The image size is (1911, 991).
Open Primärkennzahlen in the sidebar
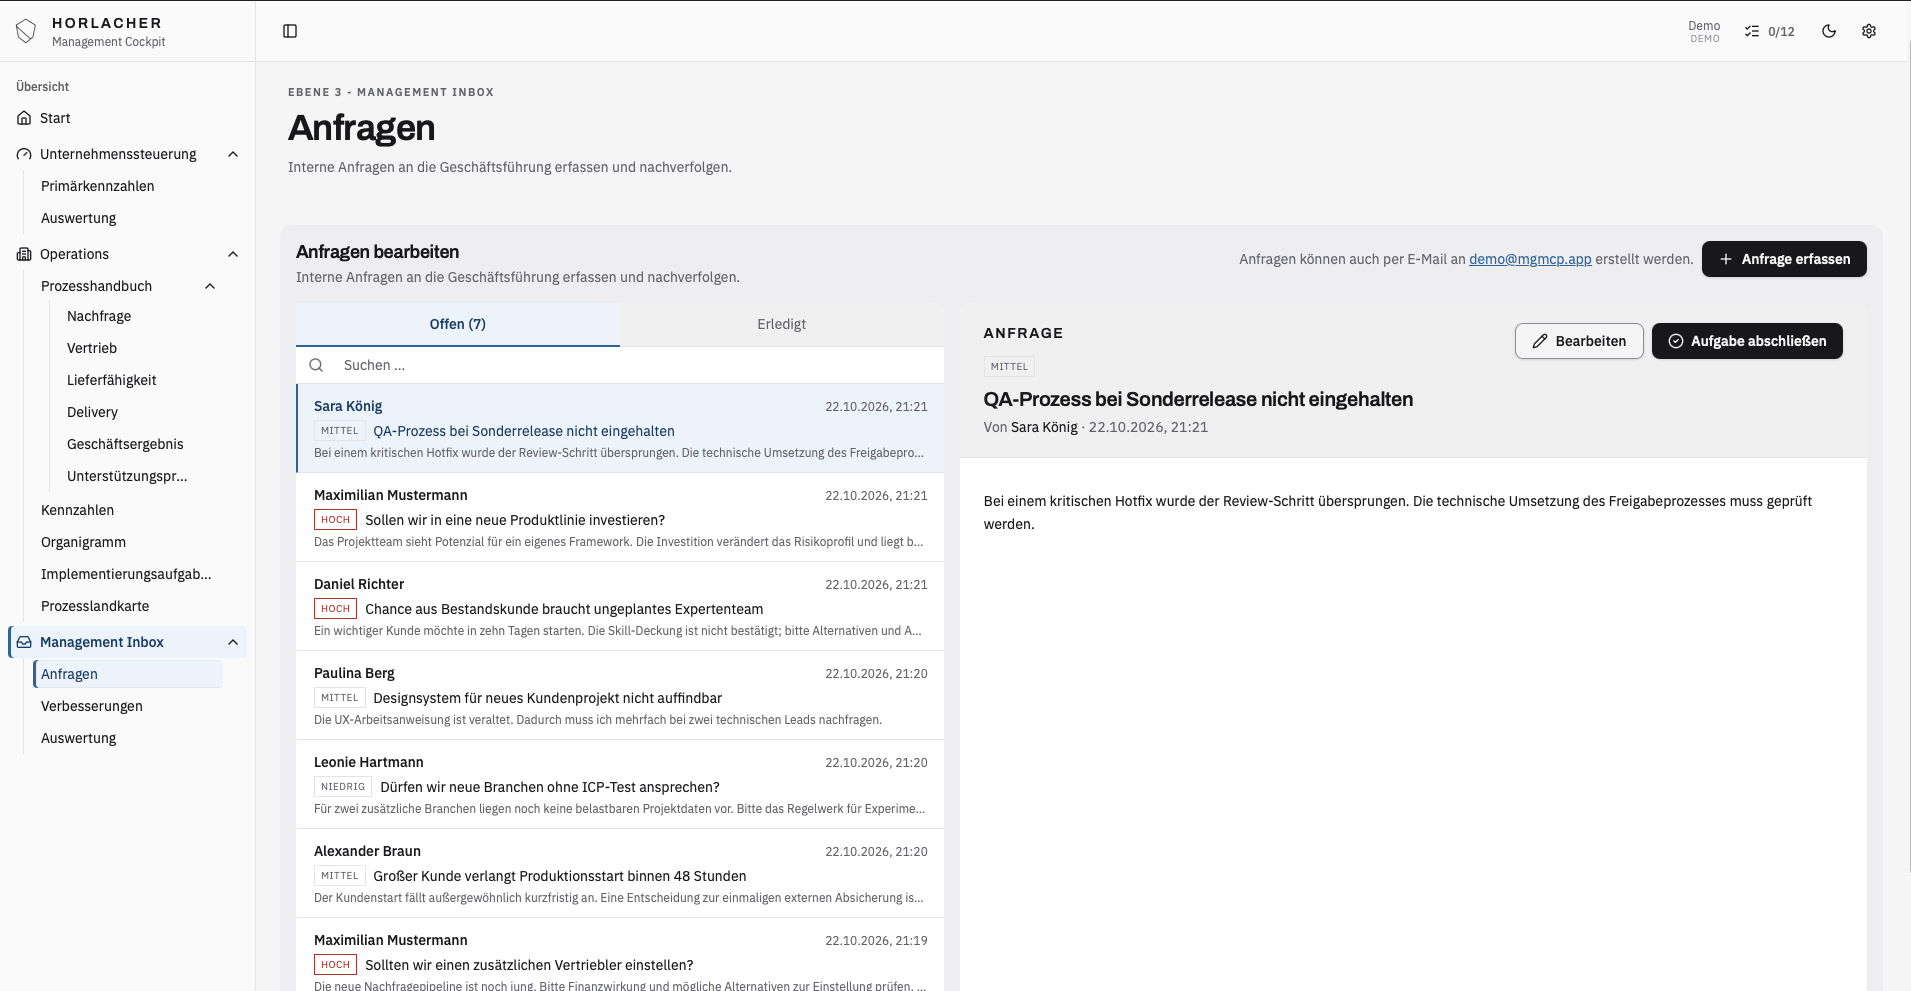coord(98,186)
